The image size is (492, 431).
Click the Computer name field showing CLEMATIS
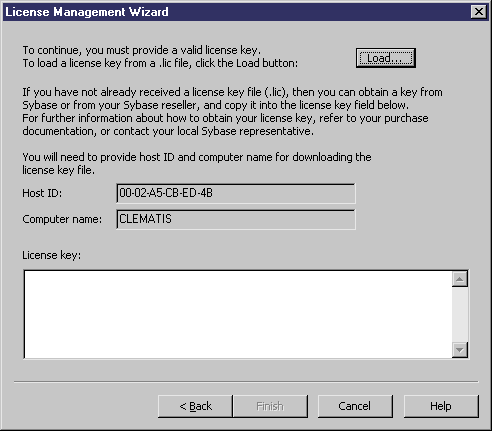point(236,219)
